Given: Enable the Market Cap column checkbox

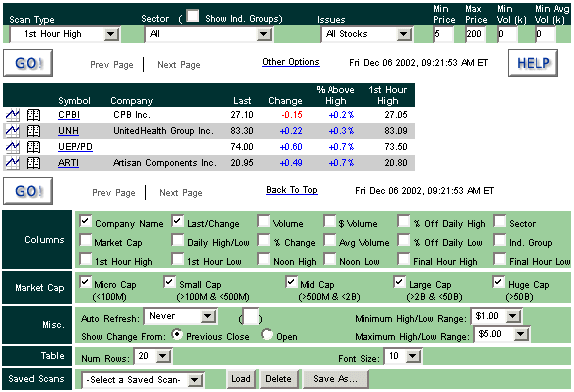Looking at the screenshot, I should 86,240.
